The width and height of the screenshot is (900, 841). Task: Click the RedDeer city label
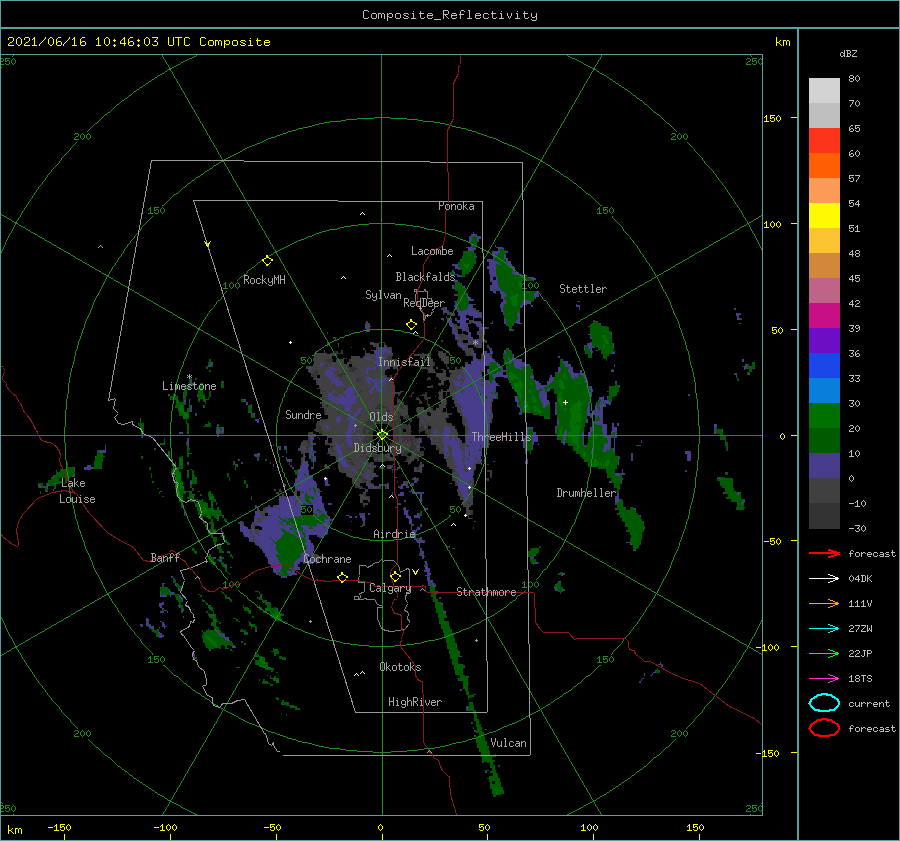point(424,303)
